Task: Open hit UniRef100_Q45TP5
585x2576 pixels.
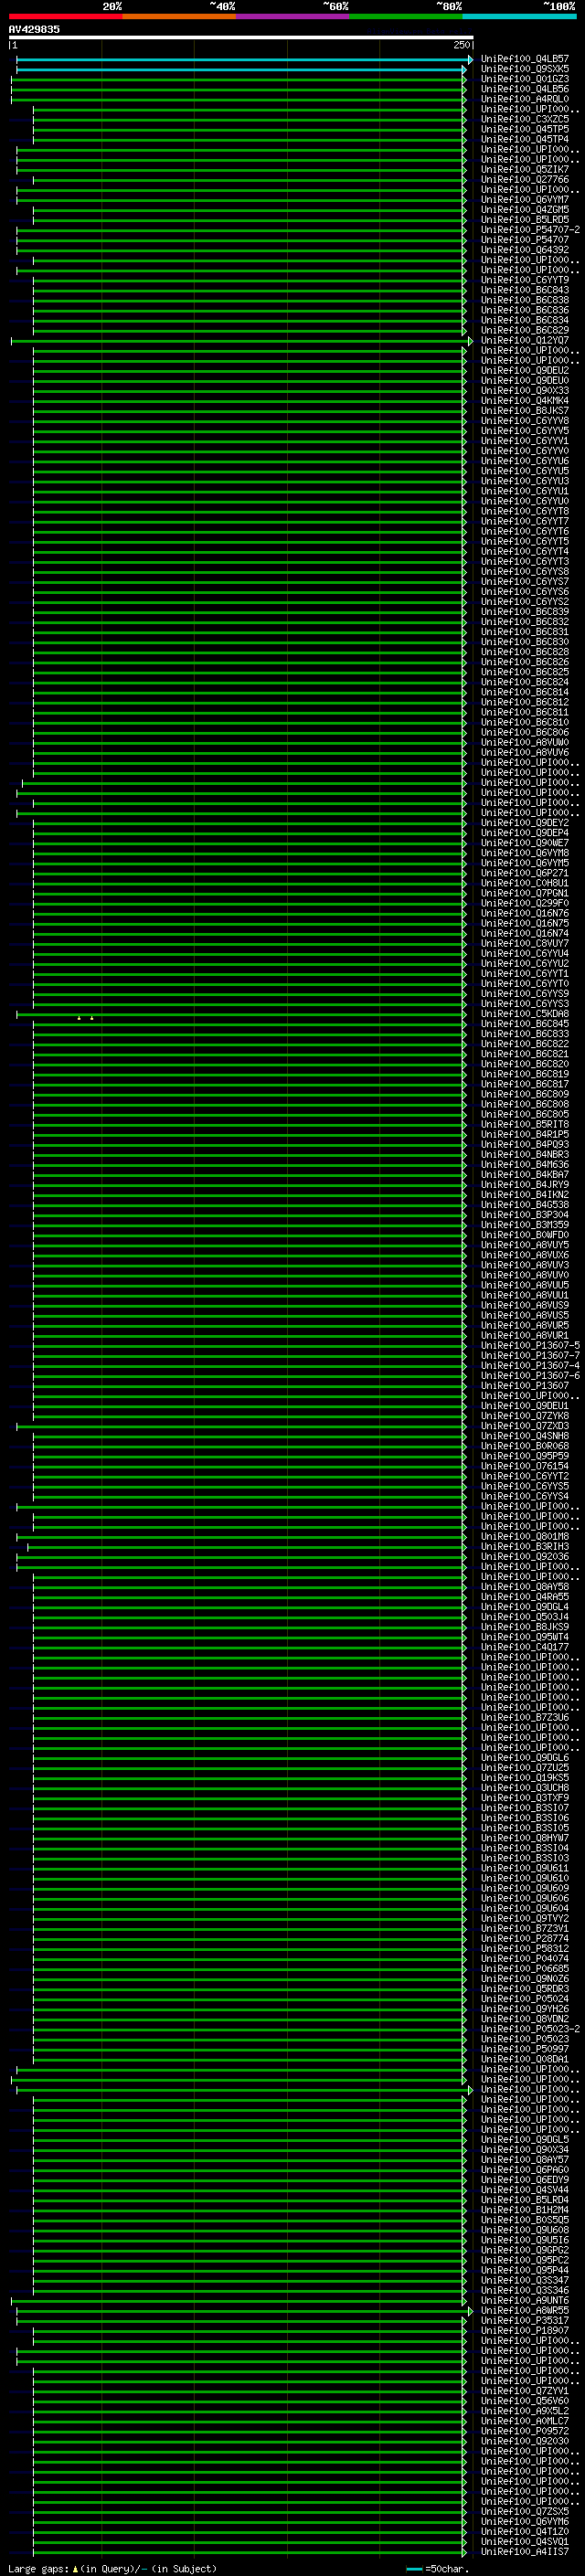Action: pyautogui.click(x=525, y=129)
